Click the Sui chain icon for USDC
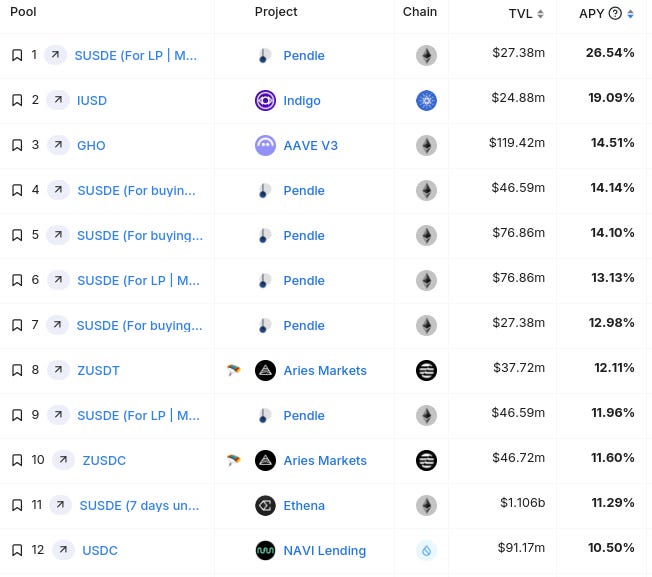Image resolution: width=652 pixels, height=577 pixels. point(426,550)
